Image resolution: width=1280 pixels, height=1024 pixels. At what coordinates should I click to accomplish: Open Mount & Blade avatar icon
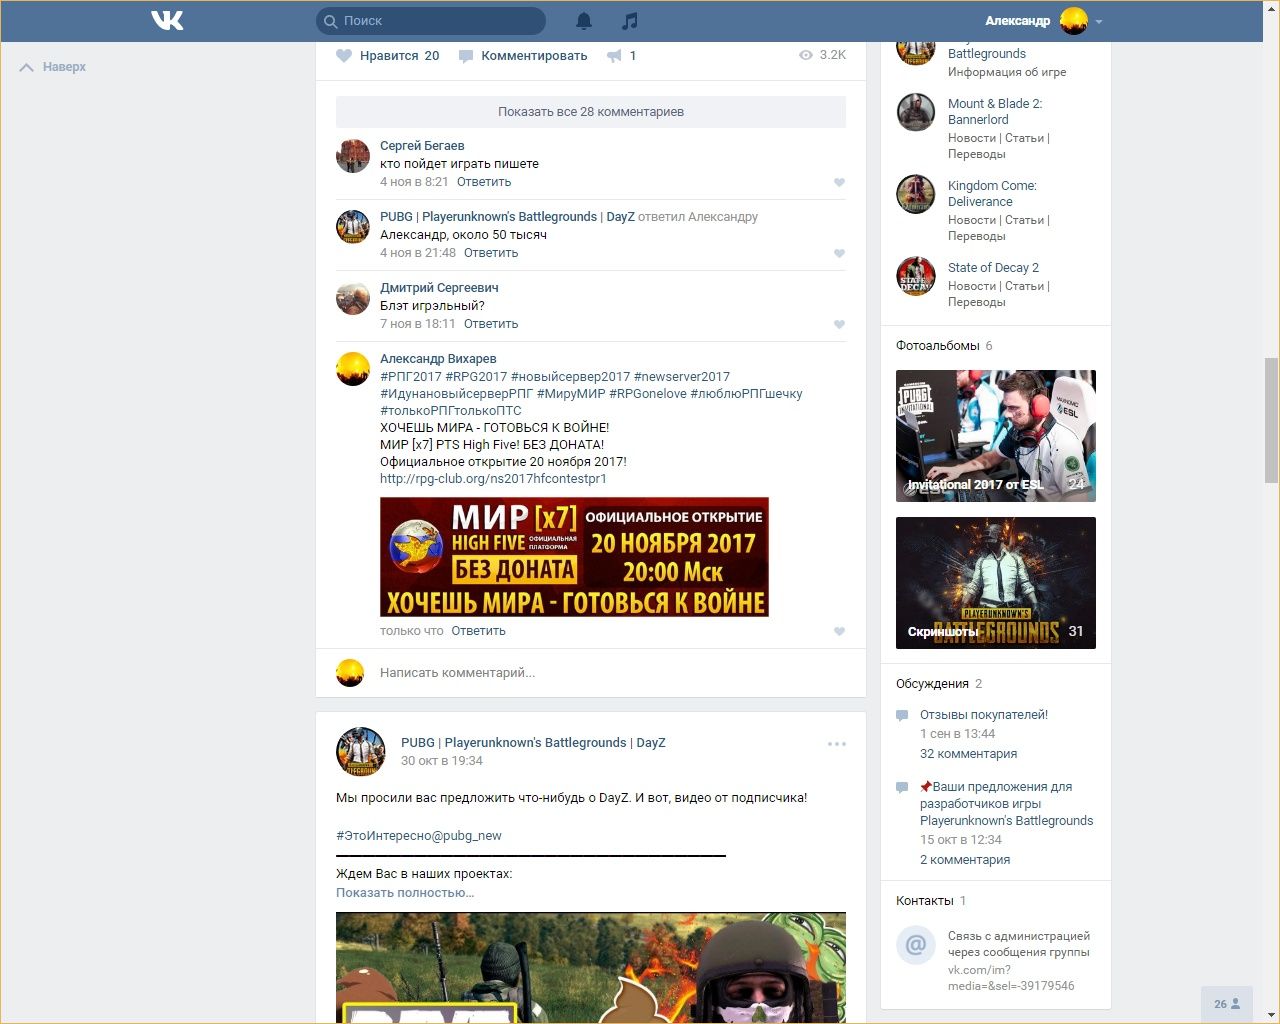coord(915,112)
